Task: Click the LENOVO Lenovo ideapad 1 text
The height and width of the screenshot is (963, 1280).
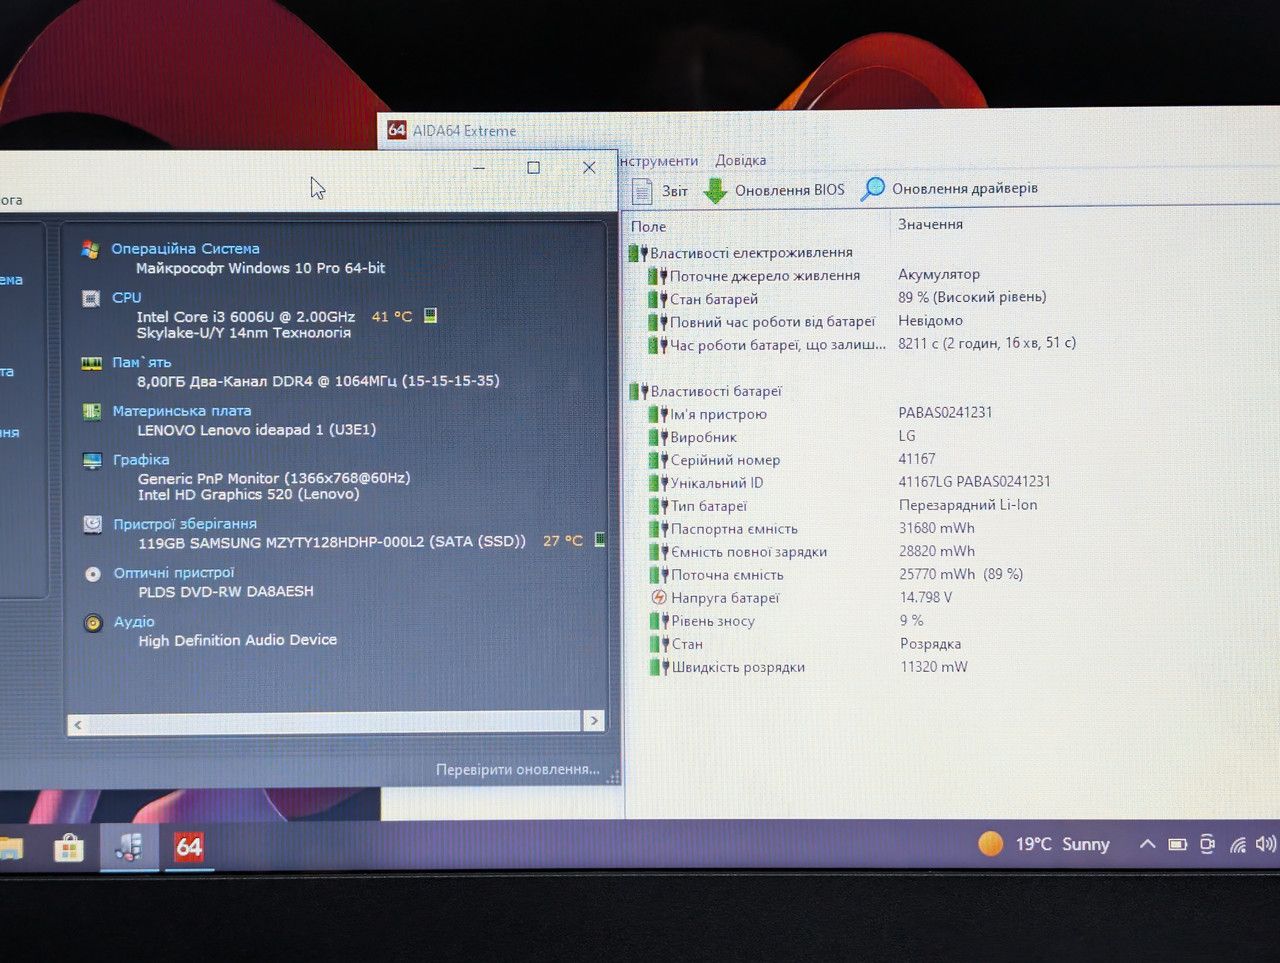Action: point(257,430)
